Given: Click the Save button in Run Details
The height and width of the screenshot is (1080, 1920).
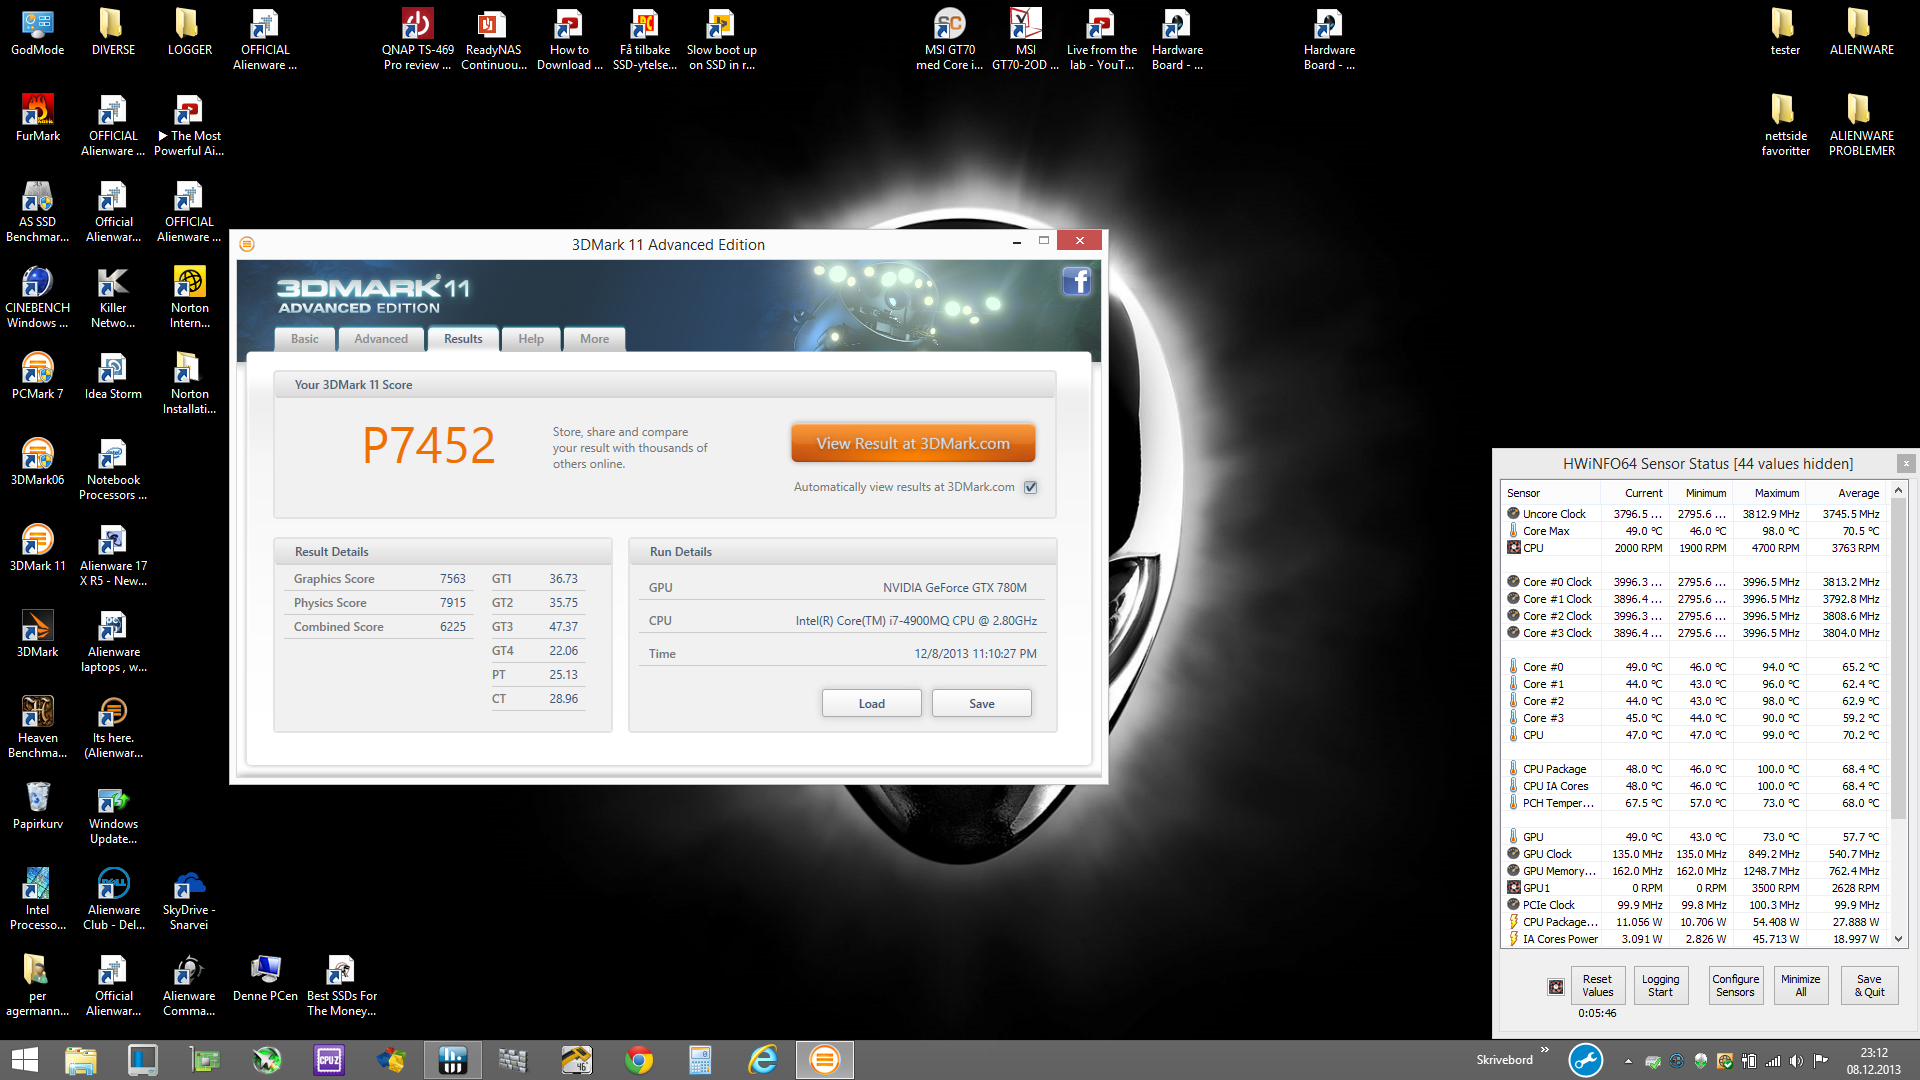Looking at the screenshot, I should point(981,703).
